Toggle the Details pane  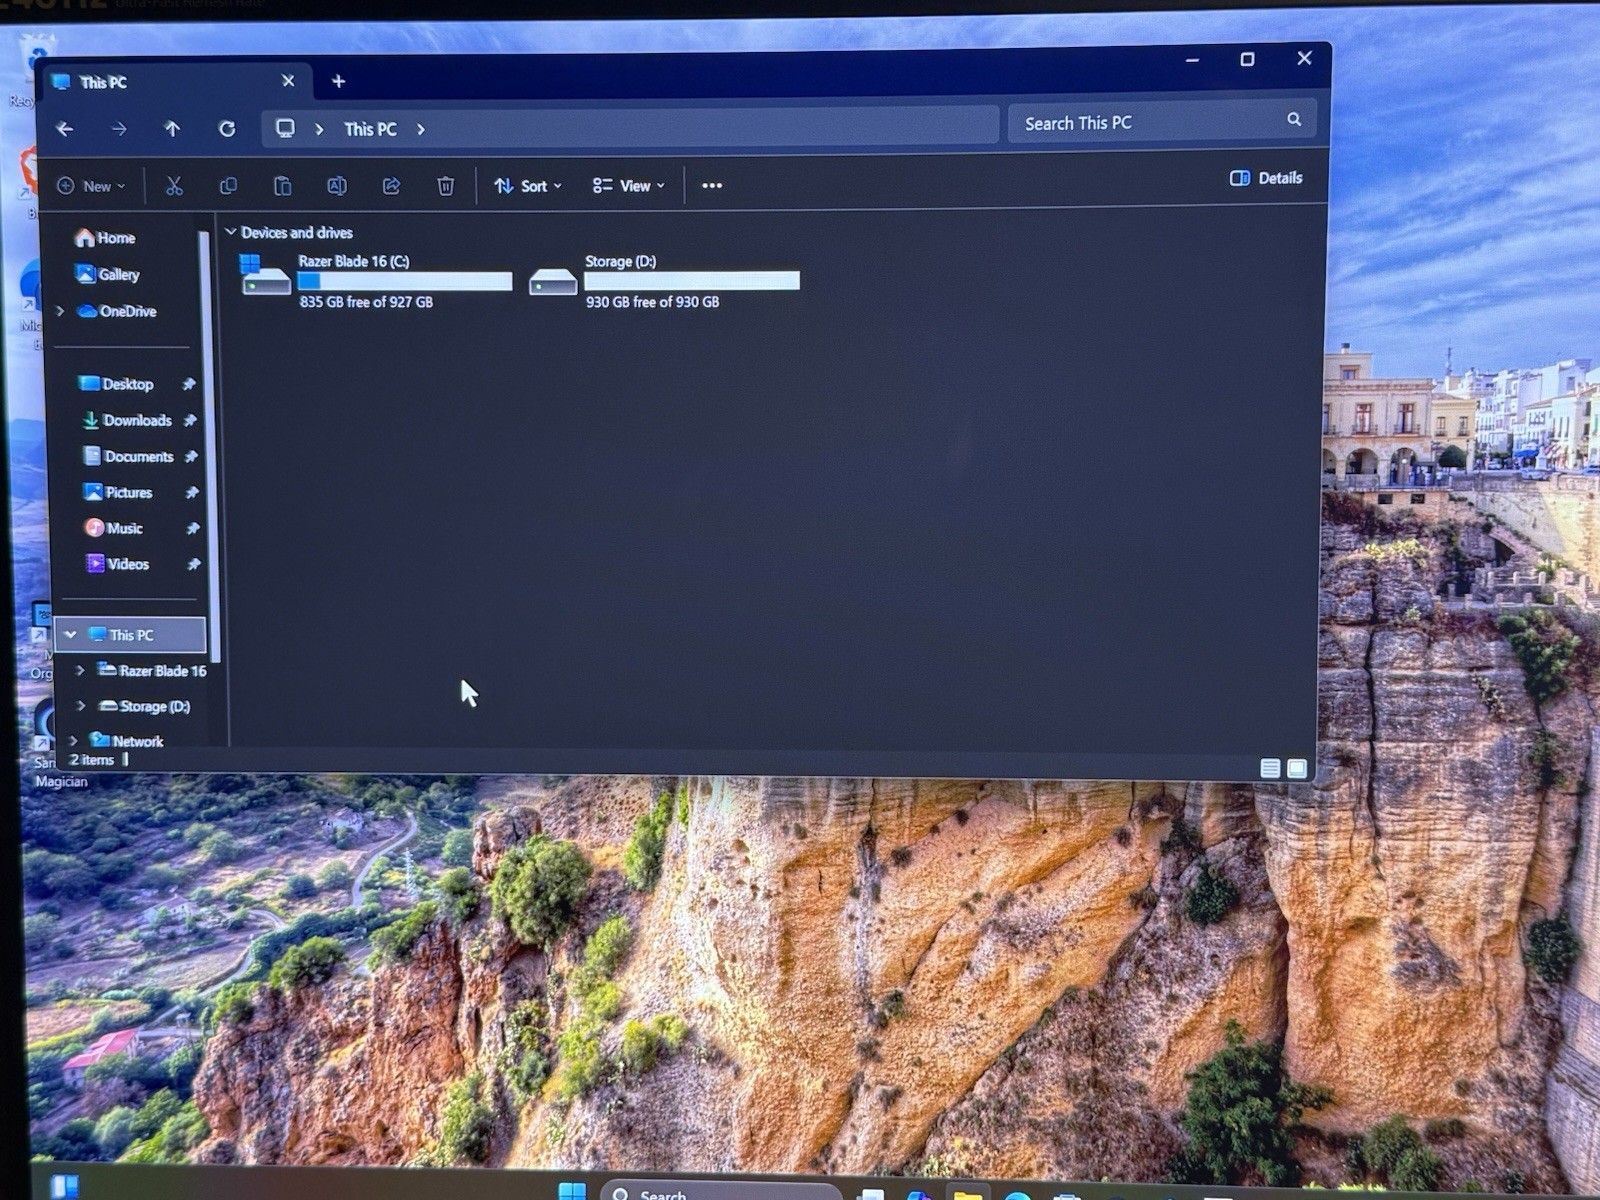[x=1266, y=178]
